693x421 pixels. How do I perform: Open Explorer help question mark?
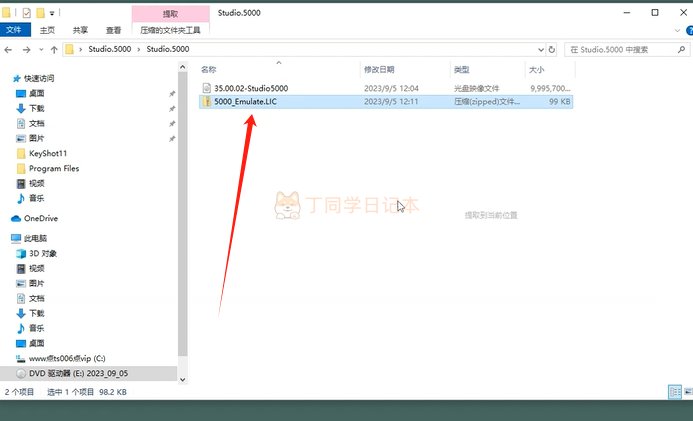(x=689, y=30)
